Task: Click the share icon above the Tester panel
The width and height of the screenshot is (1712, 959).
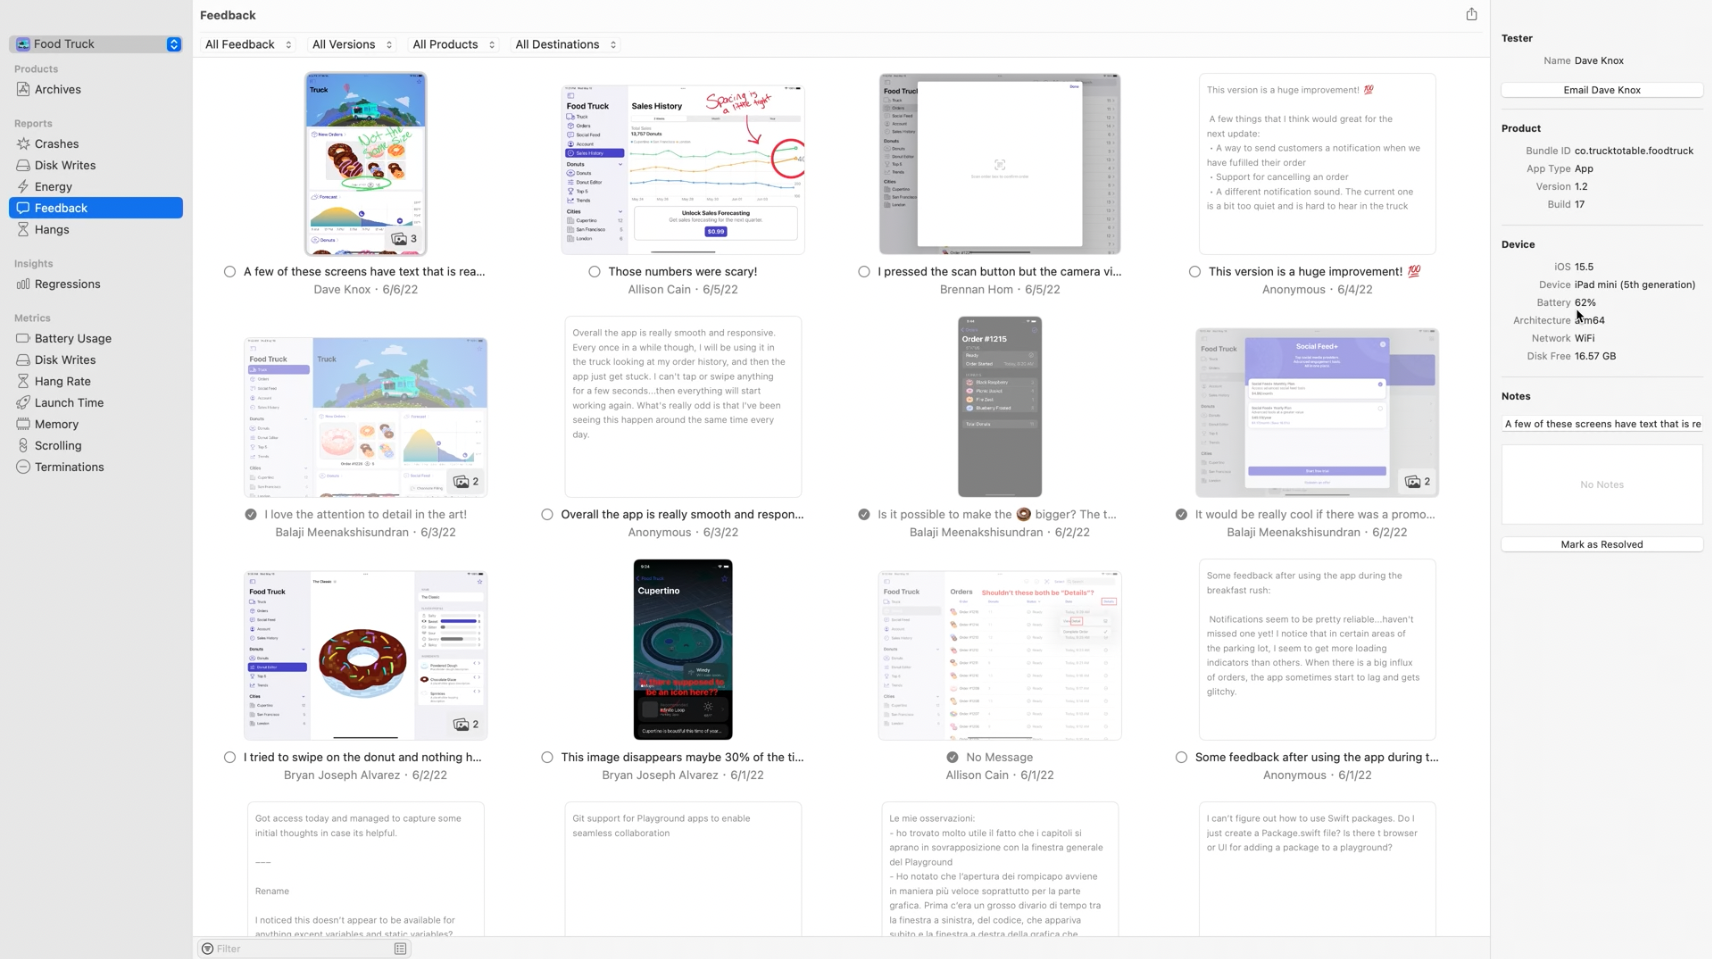Action: click(x=1471, y=13)
